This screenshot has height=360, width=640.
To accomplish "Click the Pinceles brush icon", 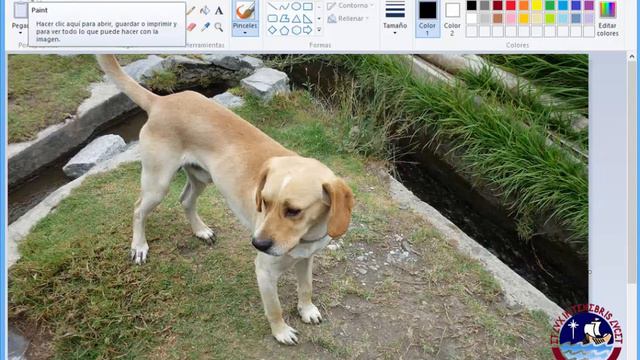I will click(245, 10).
